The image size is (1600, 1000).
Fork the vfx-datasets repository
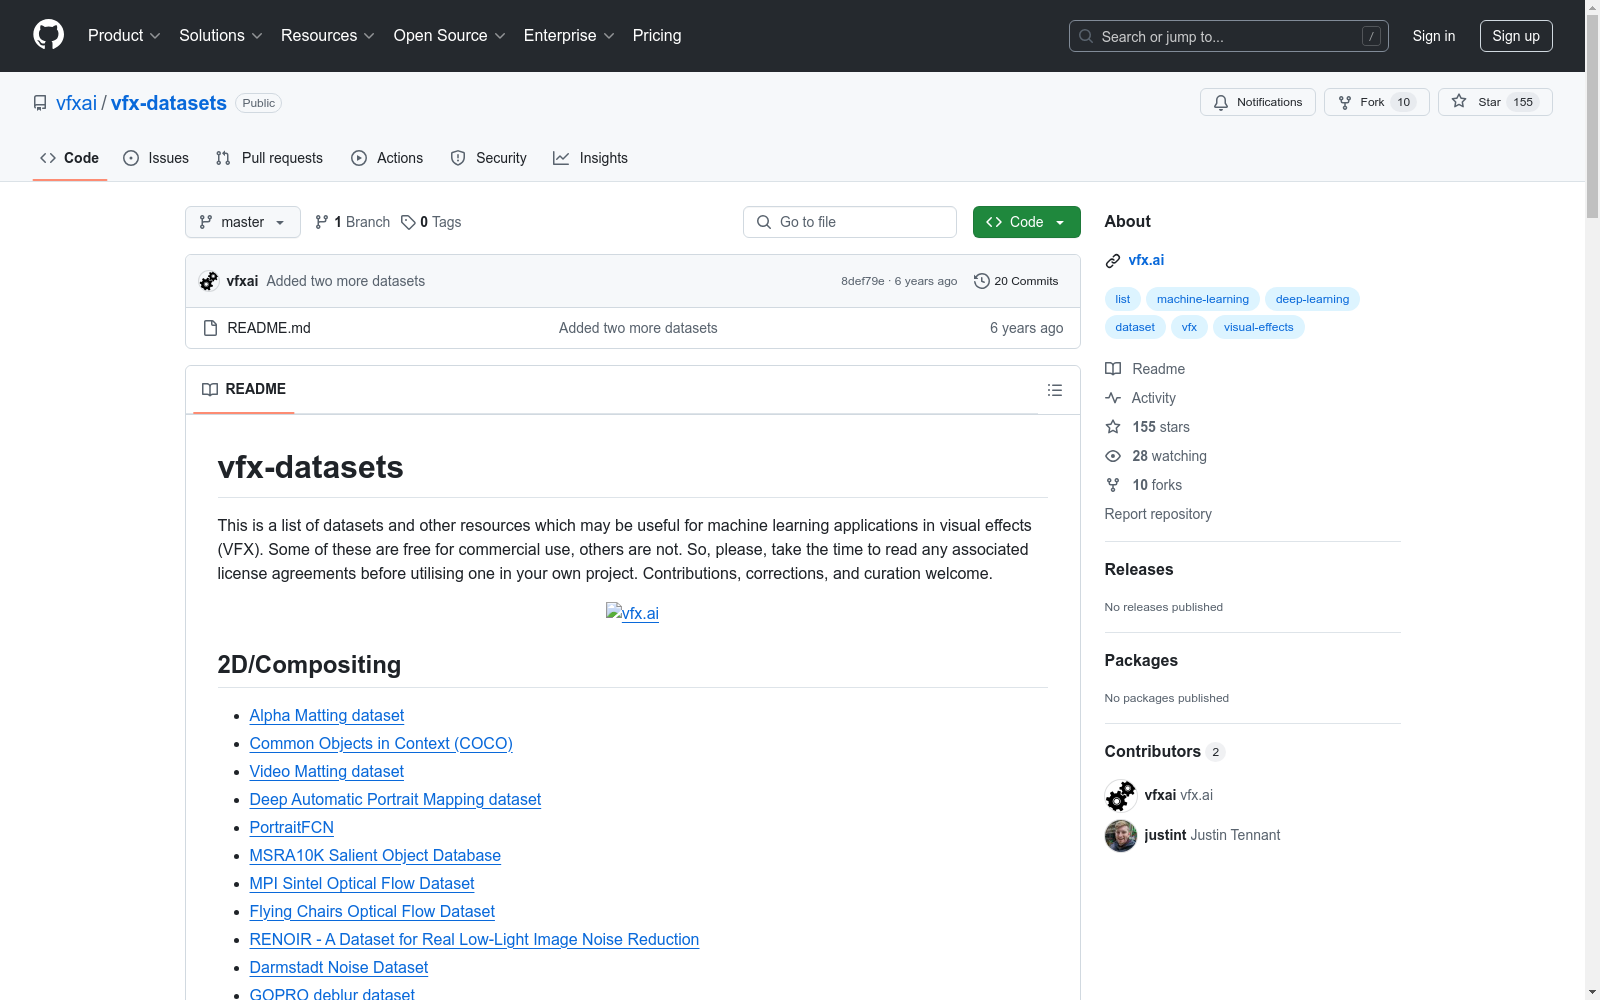tap(1377, 102)
